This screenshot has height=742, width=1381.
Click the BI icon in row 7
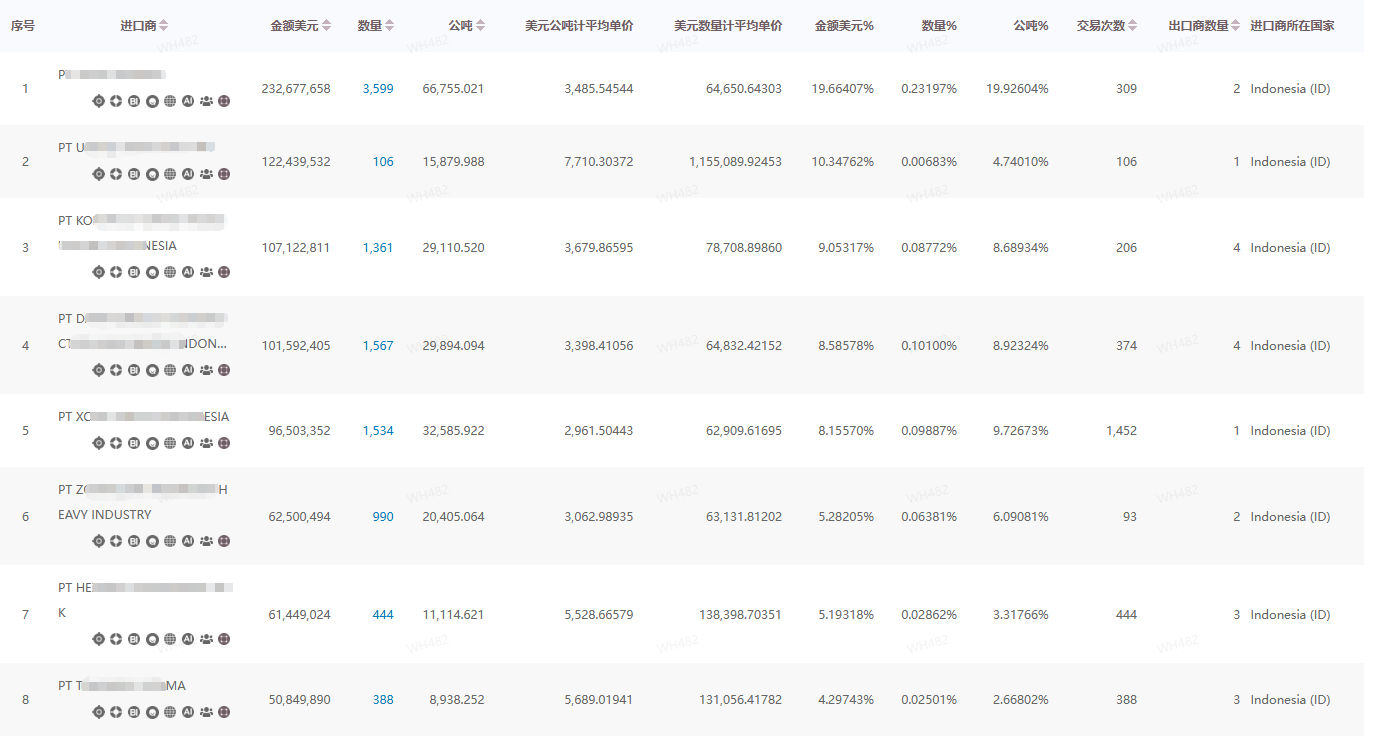coord(134,639)
